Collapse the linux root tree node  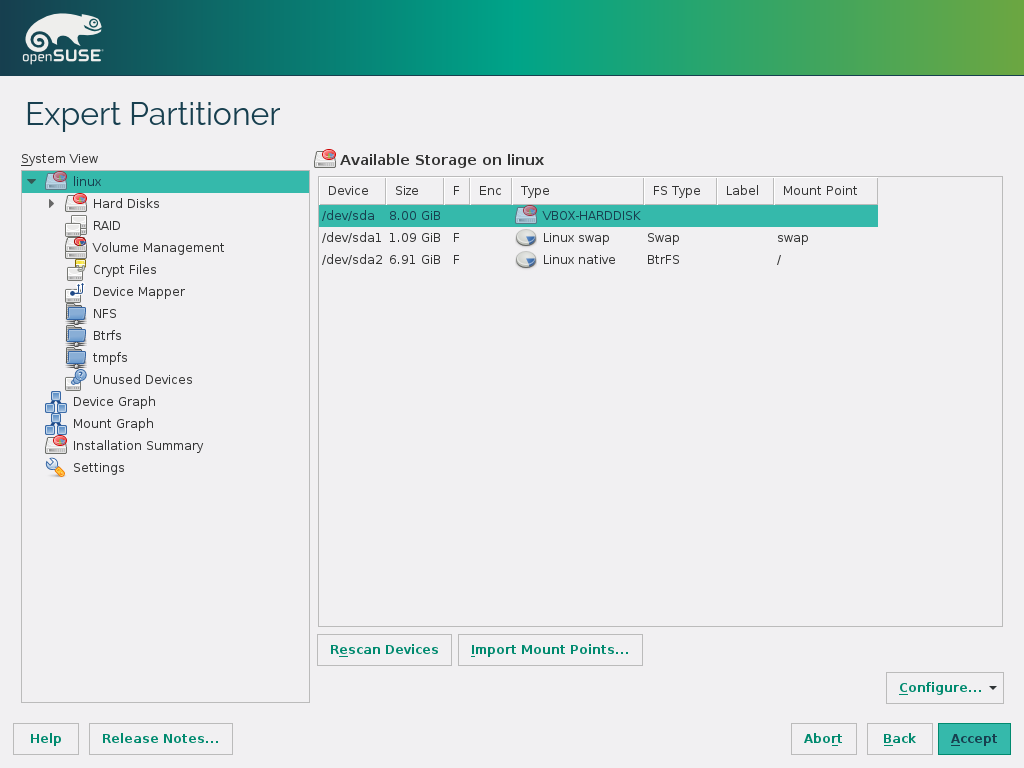point(32,182)
